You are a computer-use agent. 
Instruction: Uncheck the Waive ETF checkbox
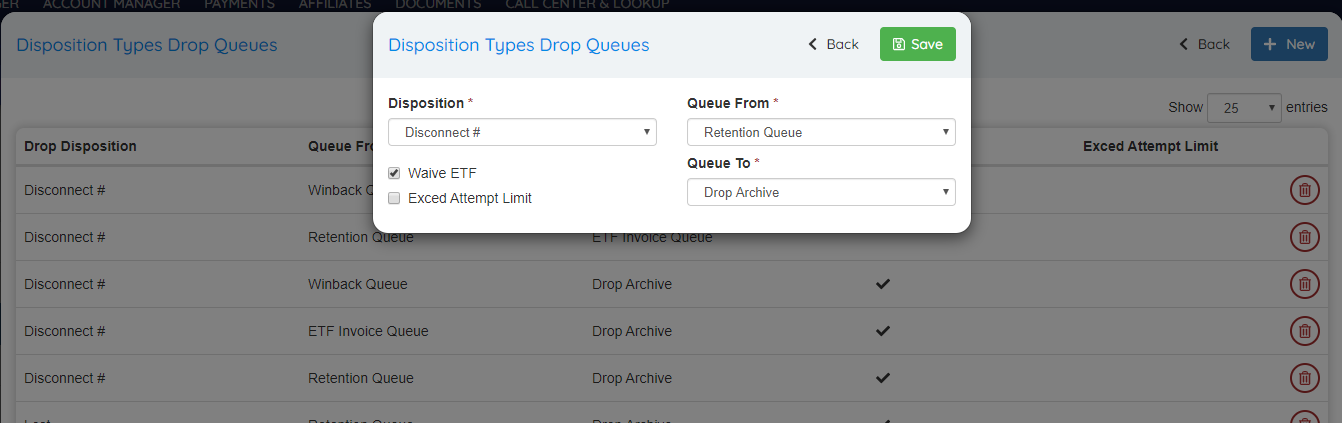394,173
